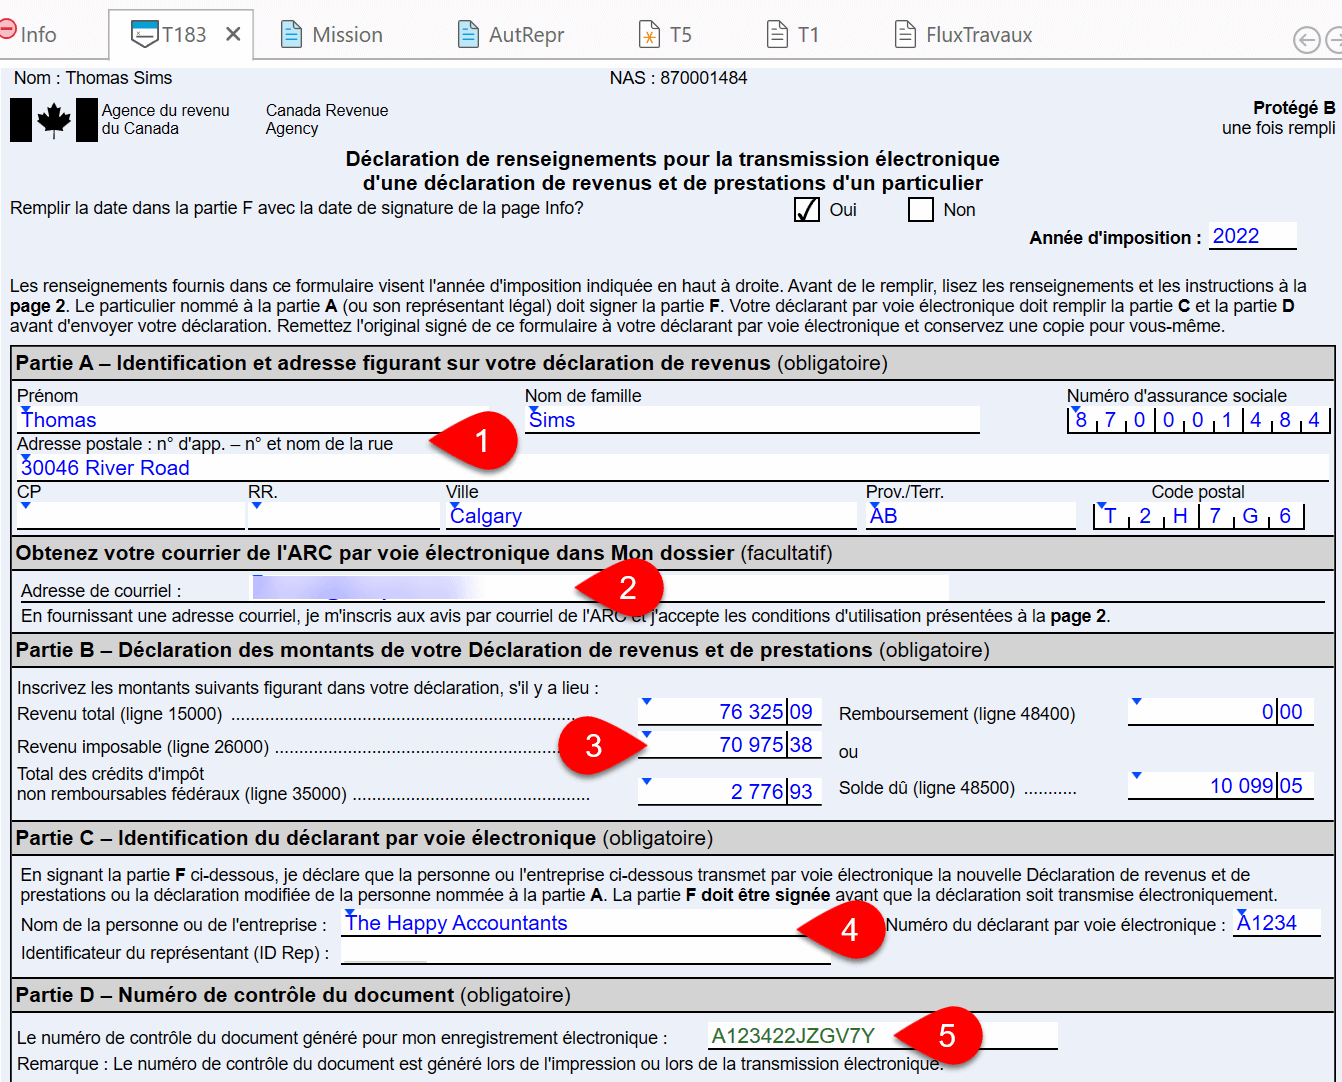
Task: Select Revenu imposable amount 70 975,38
Action: [730, 744]
